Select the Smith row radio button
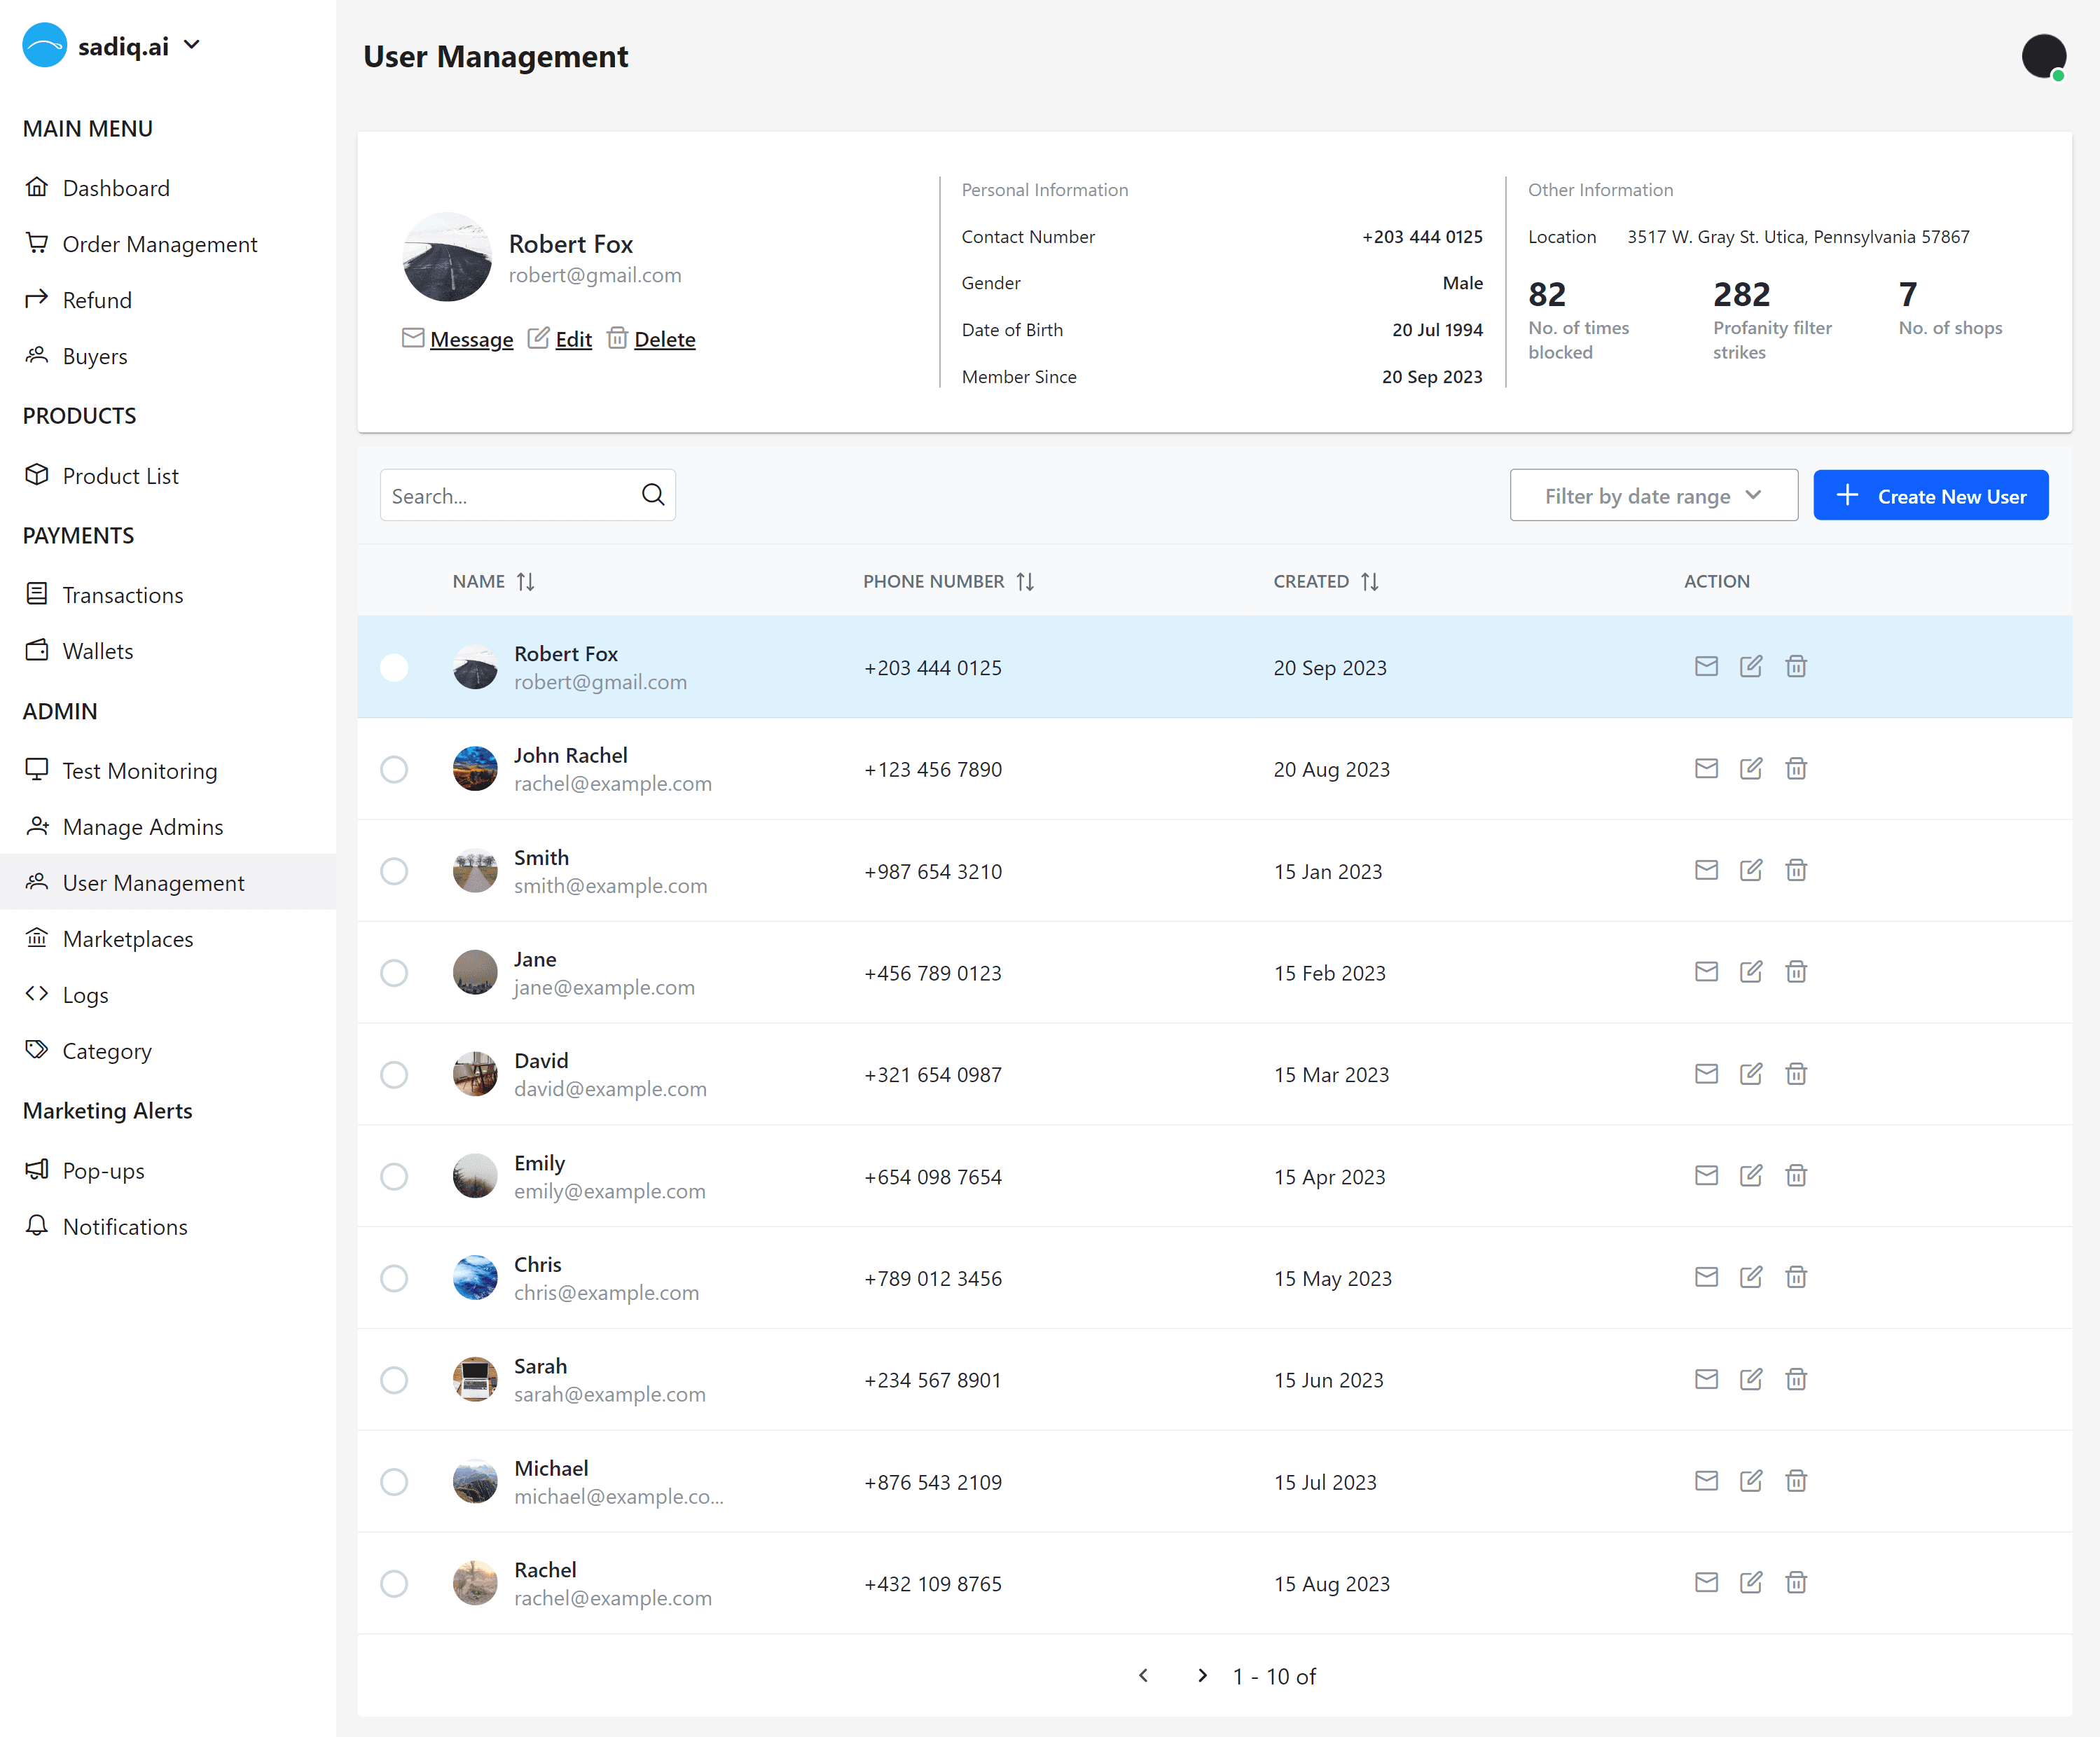This screenshot has height=1737, width=2100. coord(394,871)
